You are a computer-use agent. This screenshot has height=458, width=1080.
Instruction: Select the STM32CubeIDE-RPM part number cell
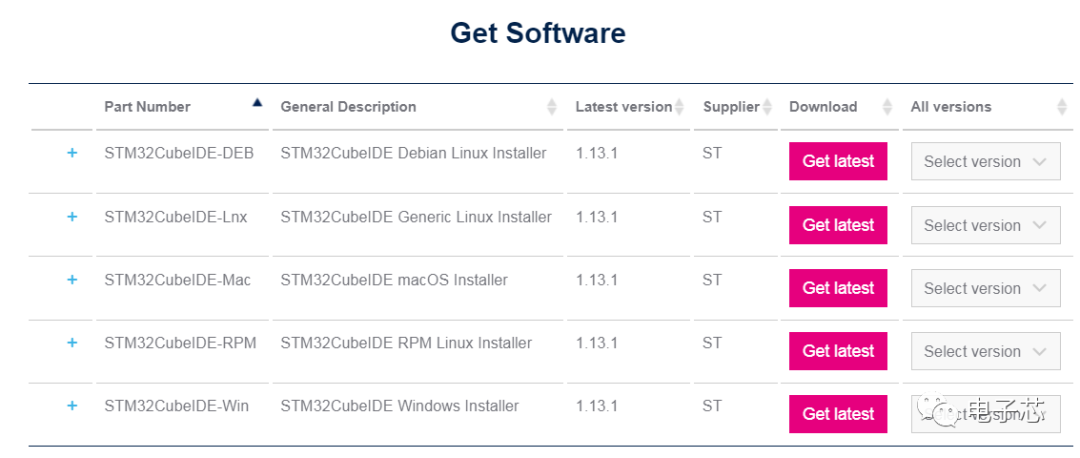pos(180,343)
